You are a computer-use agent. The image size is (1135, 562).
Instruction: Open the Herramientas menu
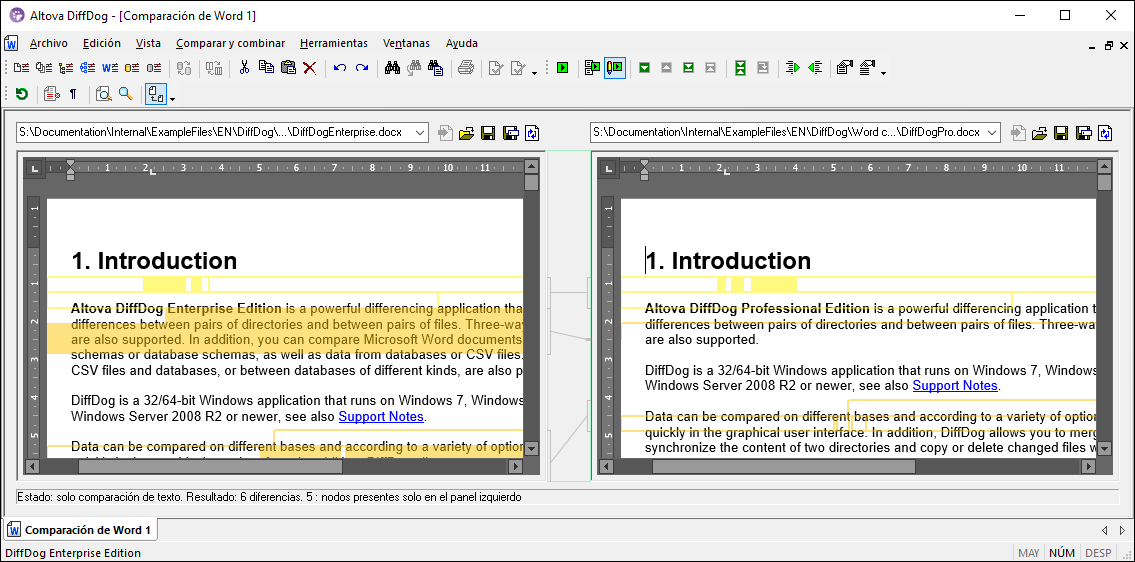point(334,43)
